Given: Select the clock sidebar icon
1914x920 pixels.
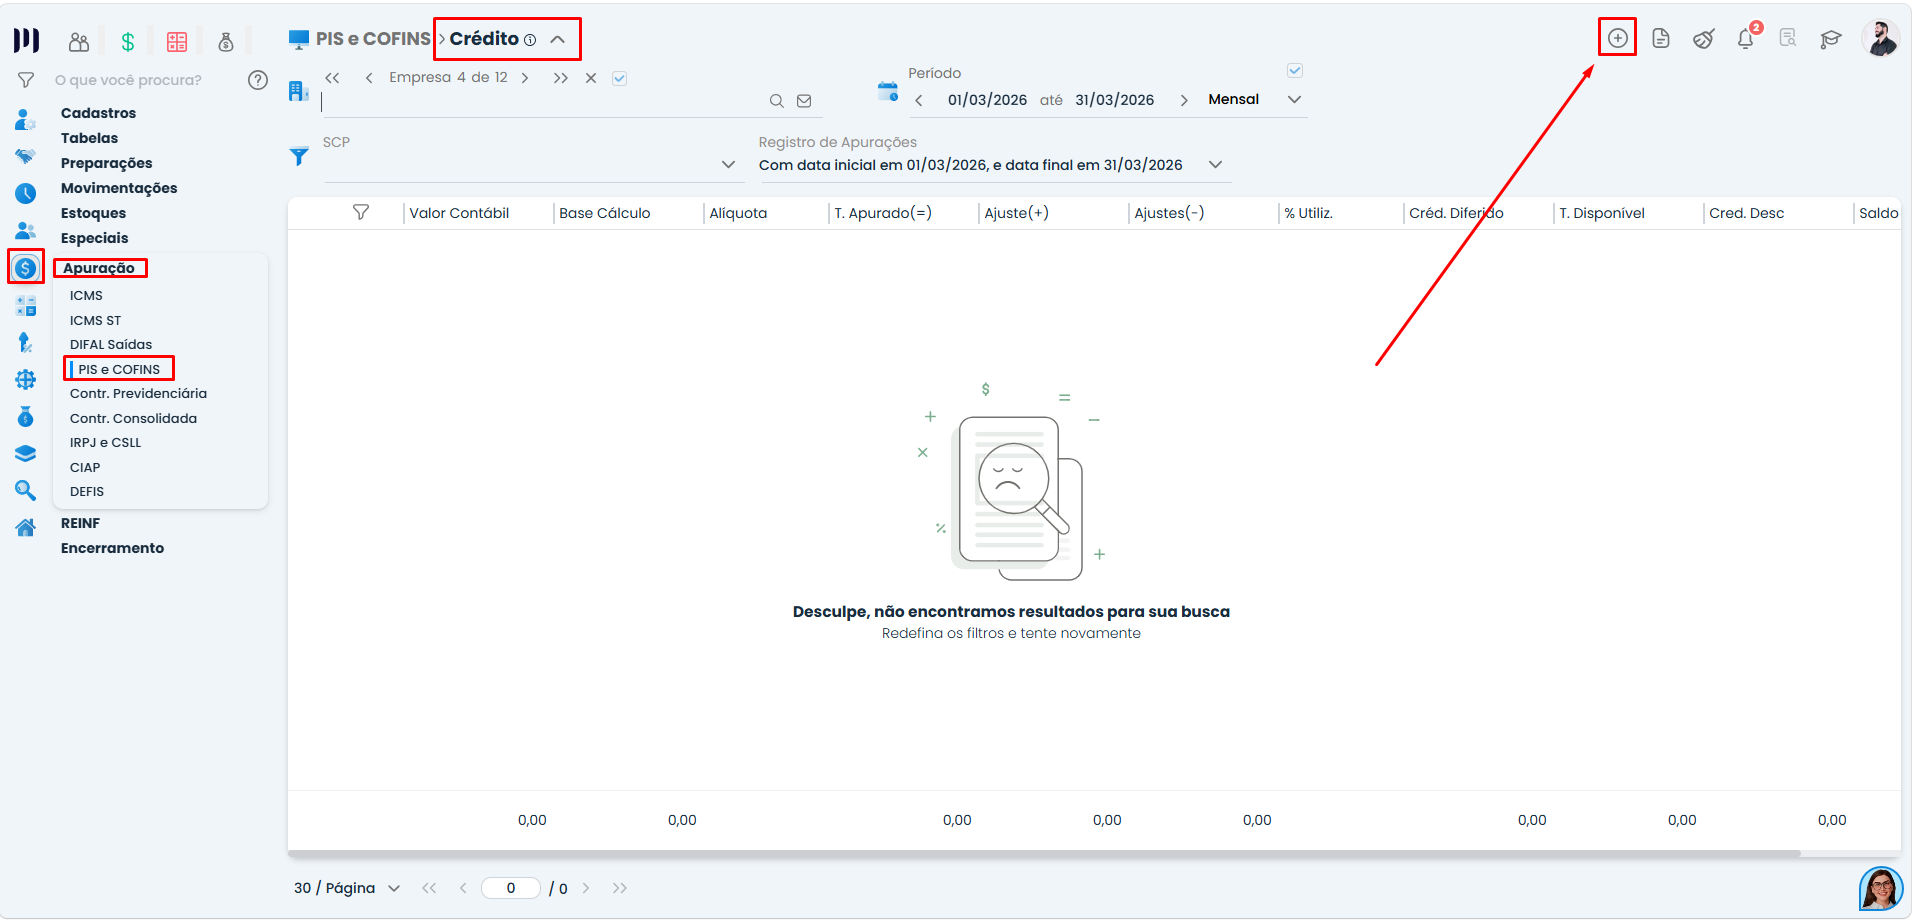Looking at the screenshot, I should [x=26, y=193].
